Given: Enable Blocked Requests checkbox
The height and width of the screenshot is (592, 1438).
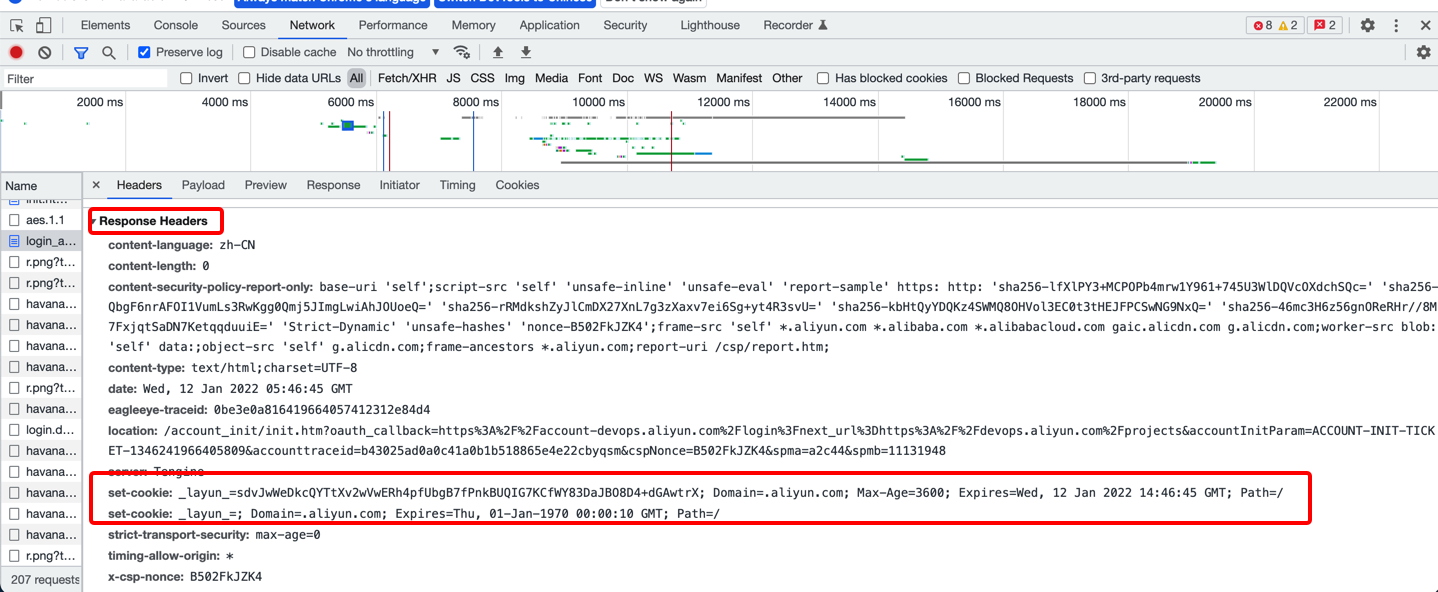Looking at the screenshot, I should click(964, 78).
